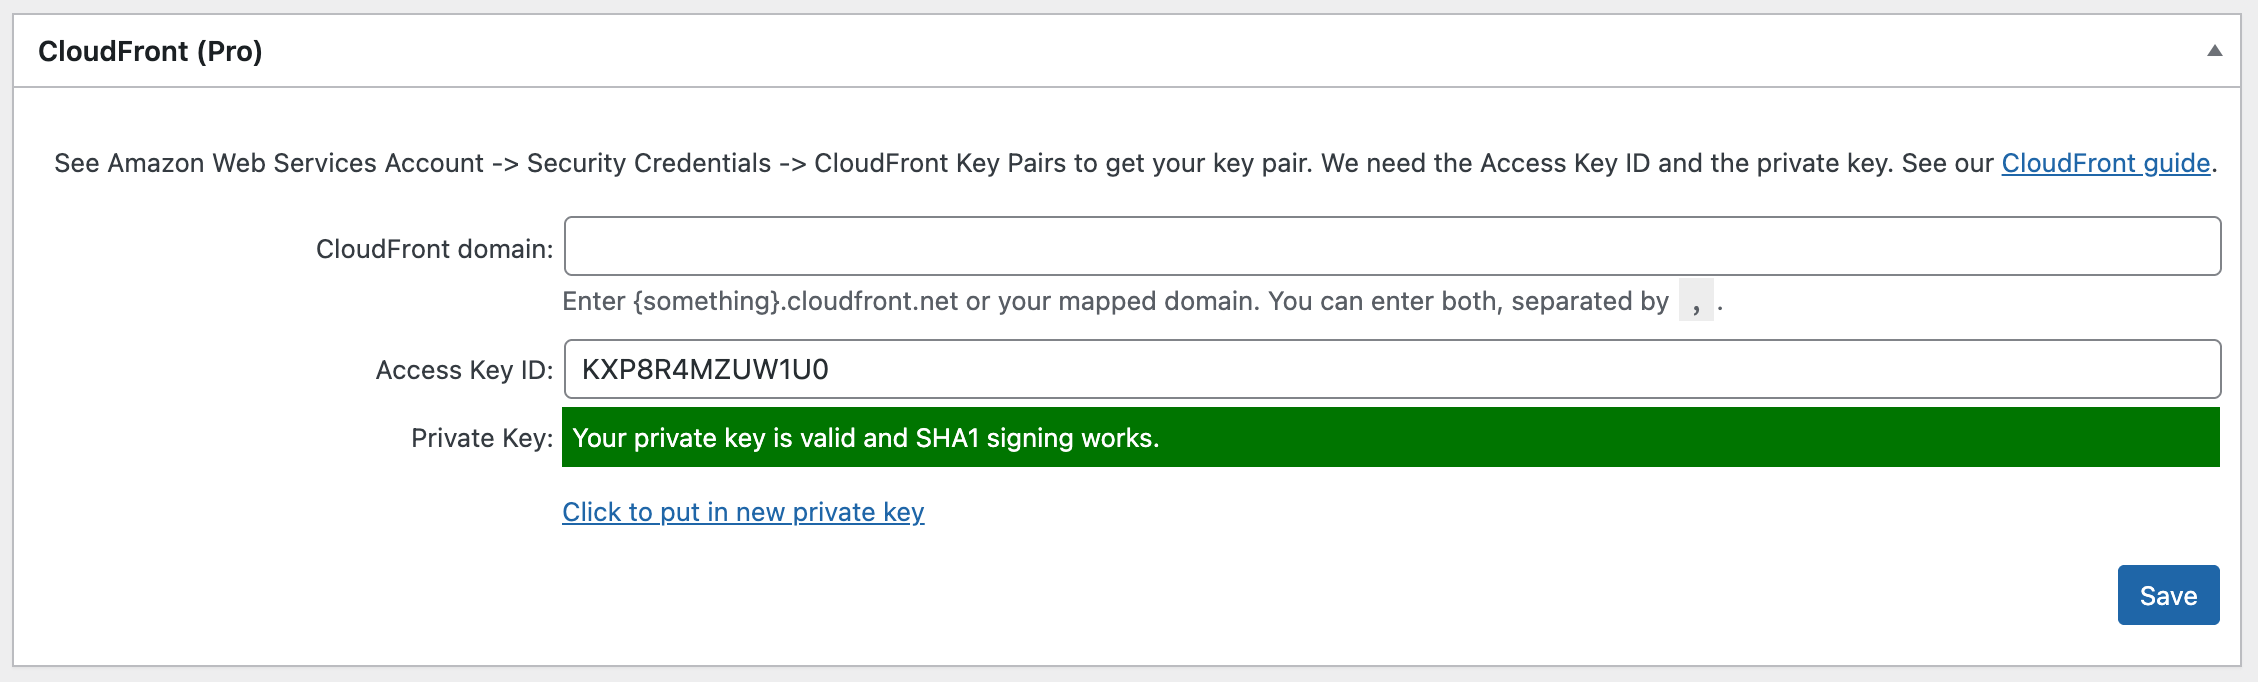Open the CloudFront guide link
This screenshot has height=682, width=2258.
pyautogui.click(x=2105, y=163)
